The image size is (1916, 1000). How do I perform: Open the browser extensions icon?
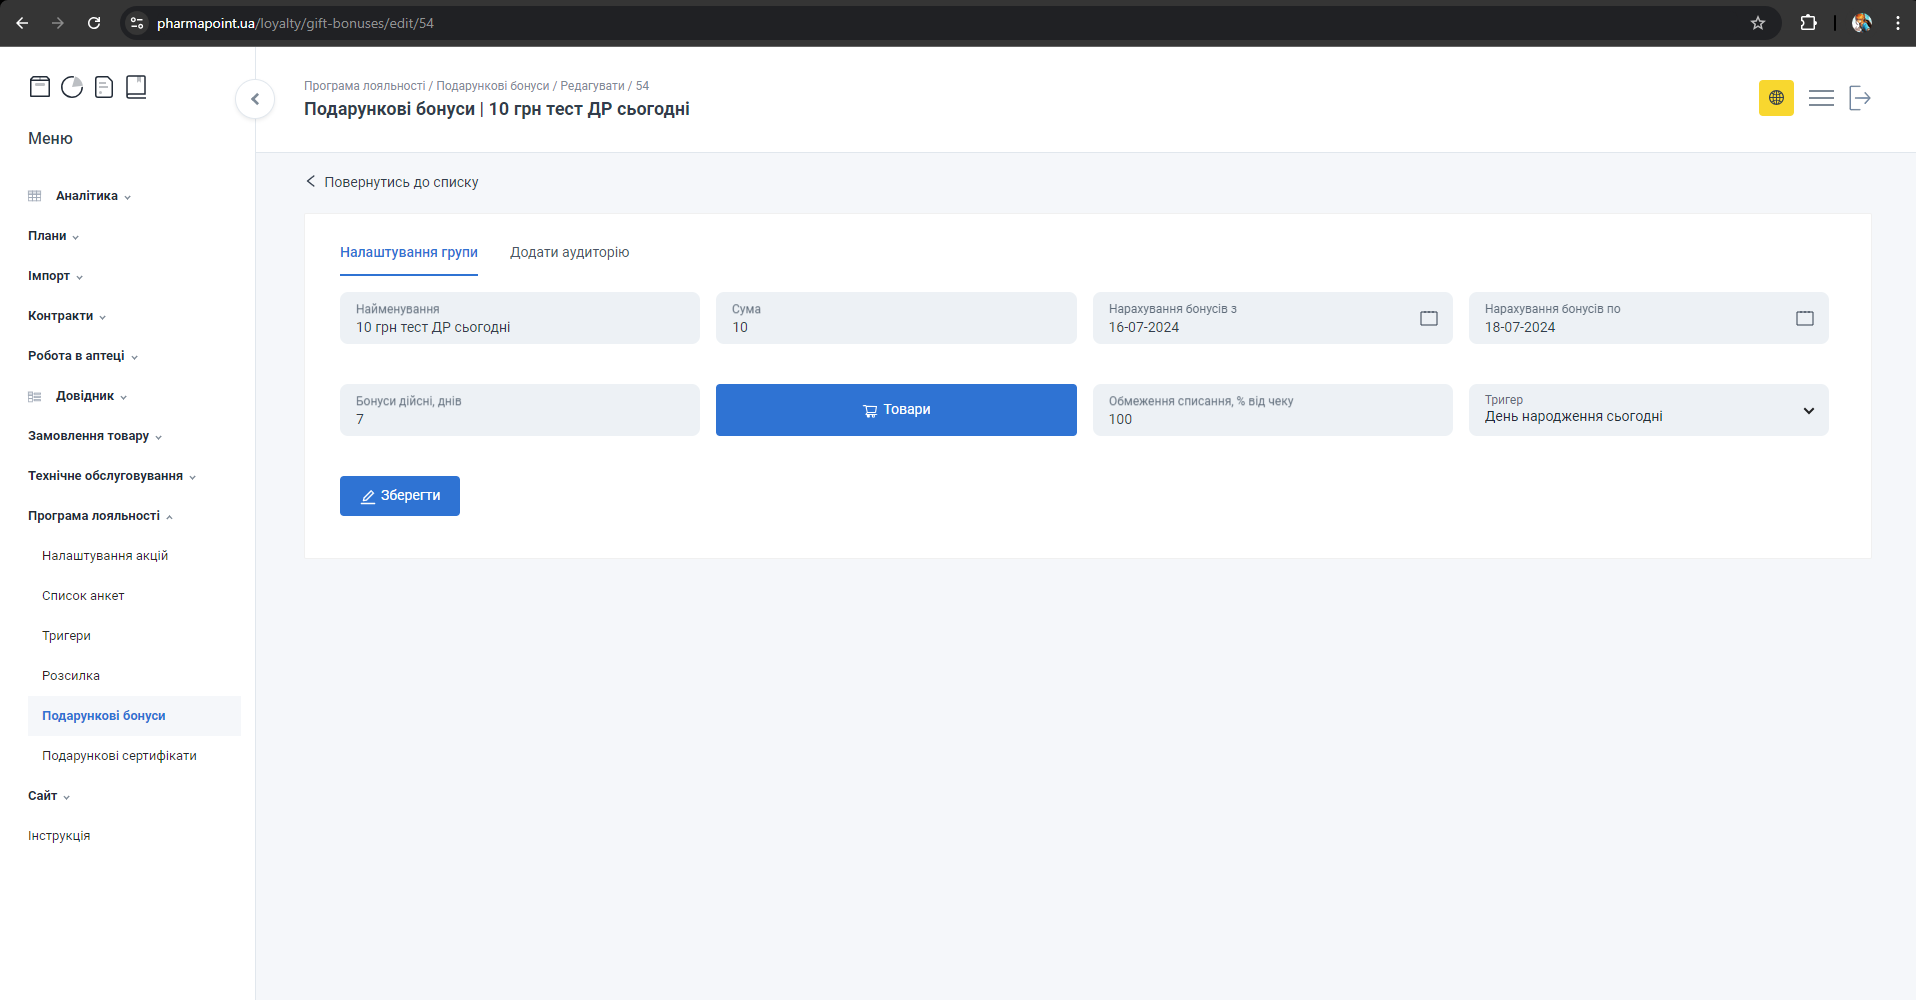pos(1808,23)
